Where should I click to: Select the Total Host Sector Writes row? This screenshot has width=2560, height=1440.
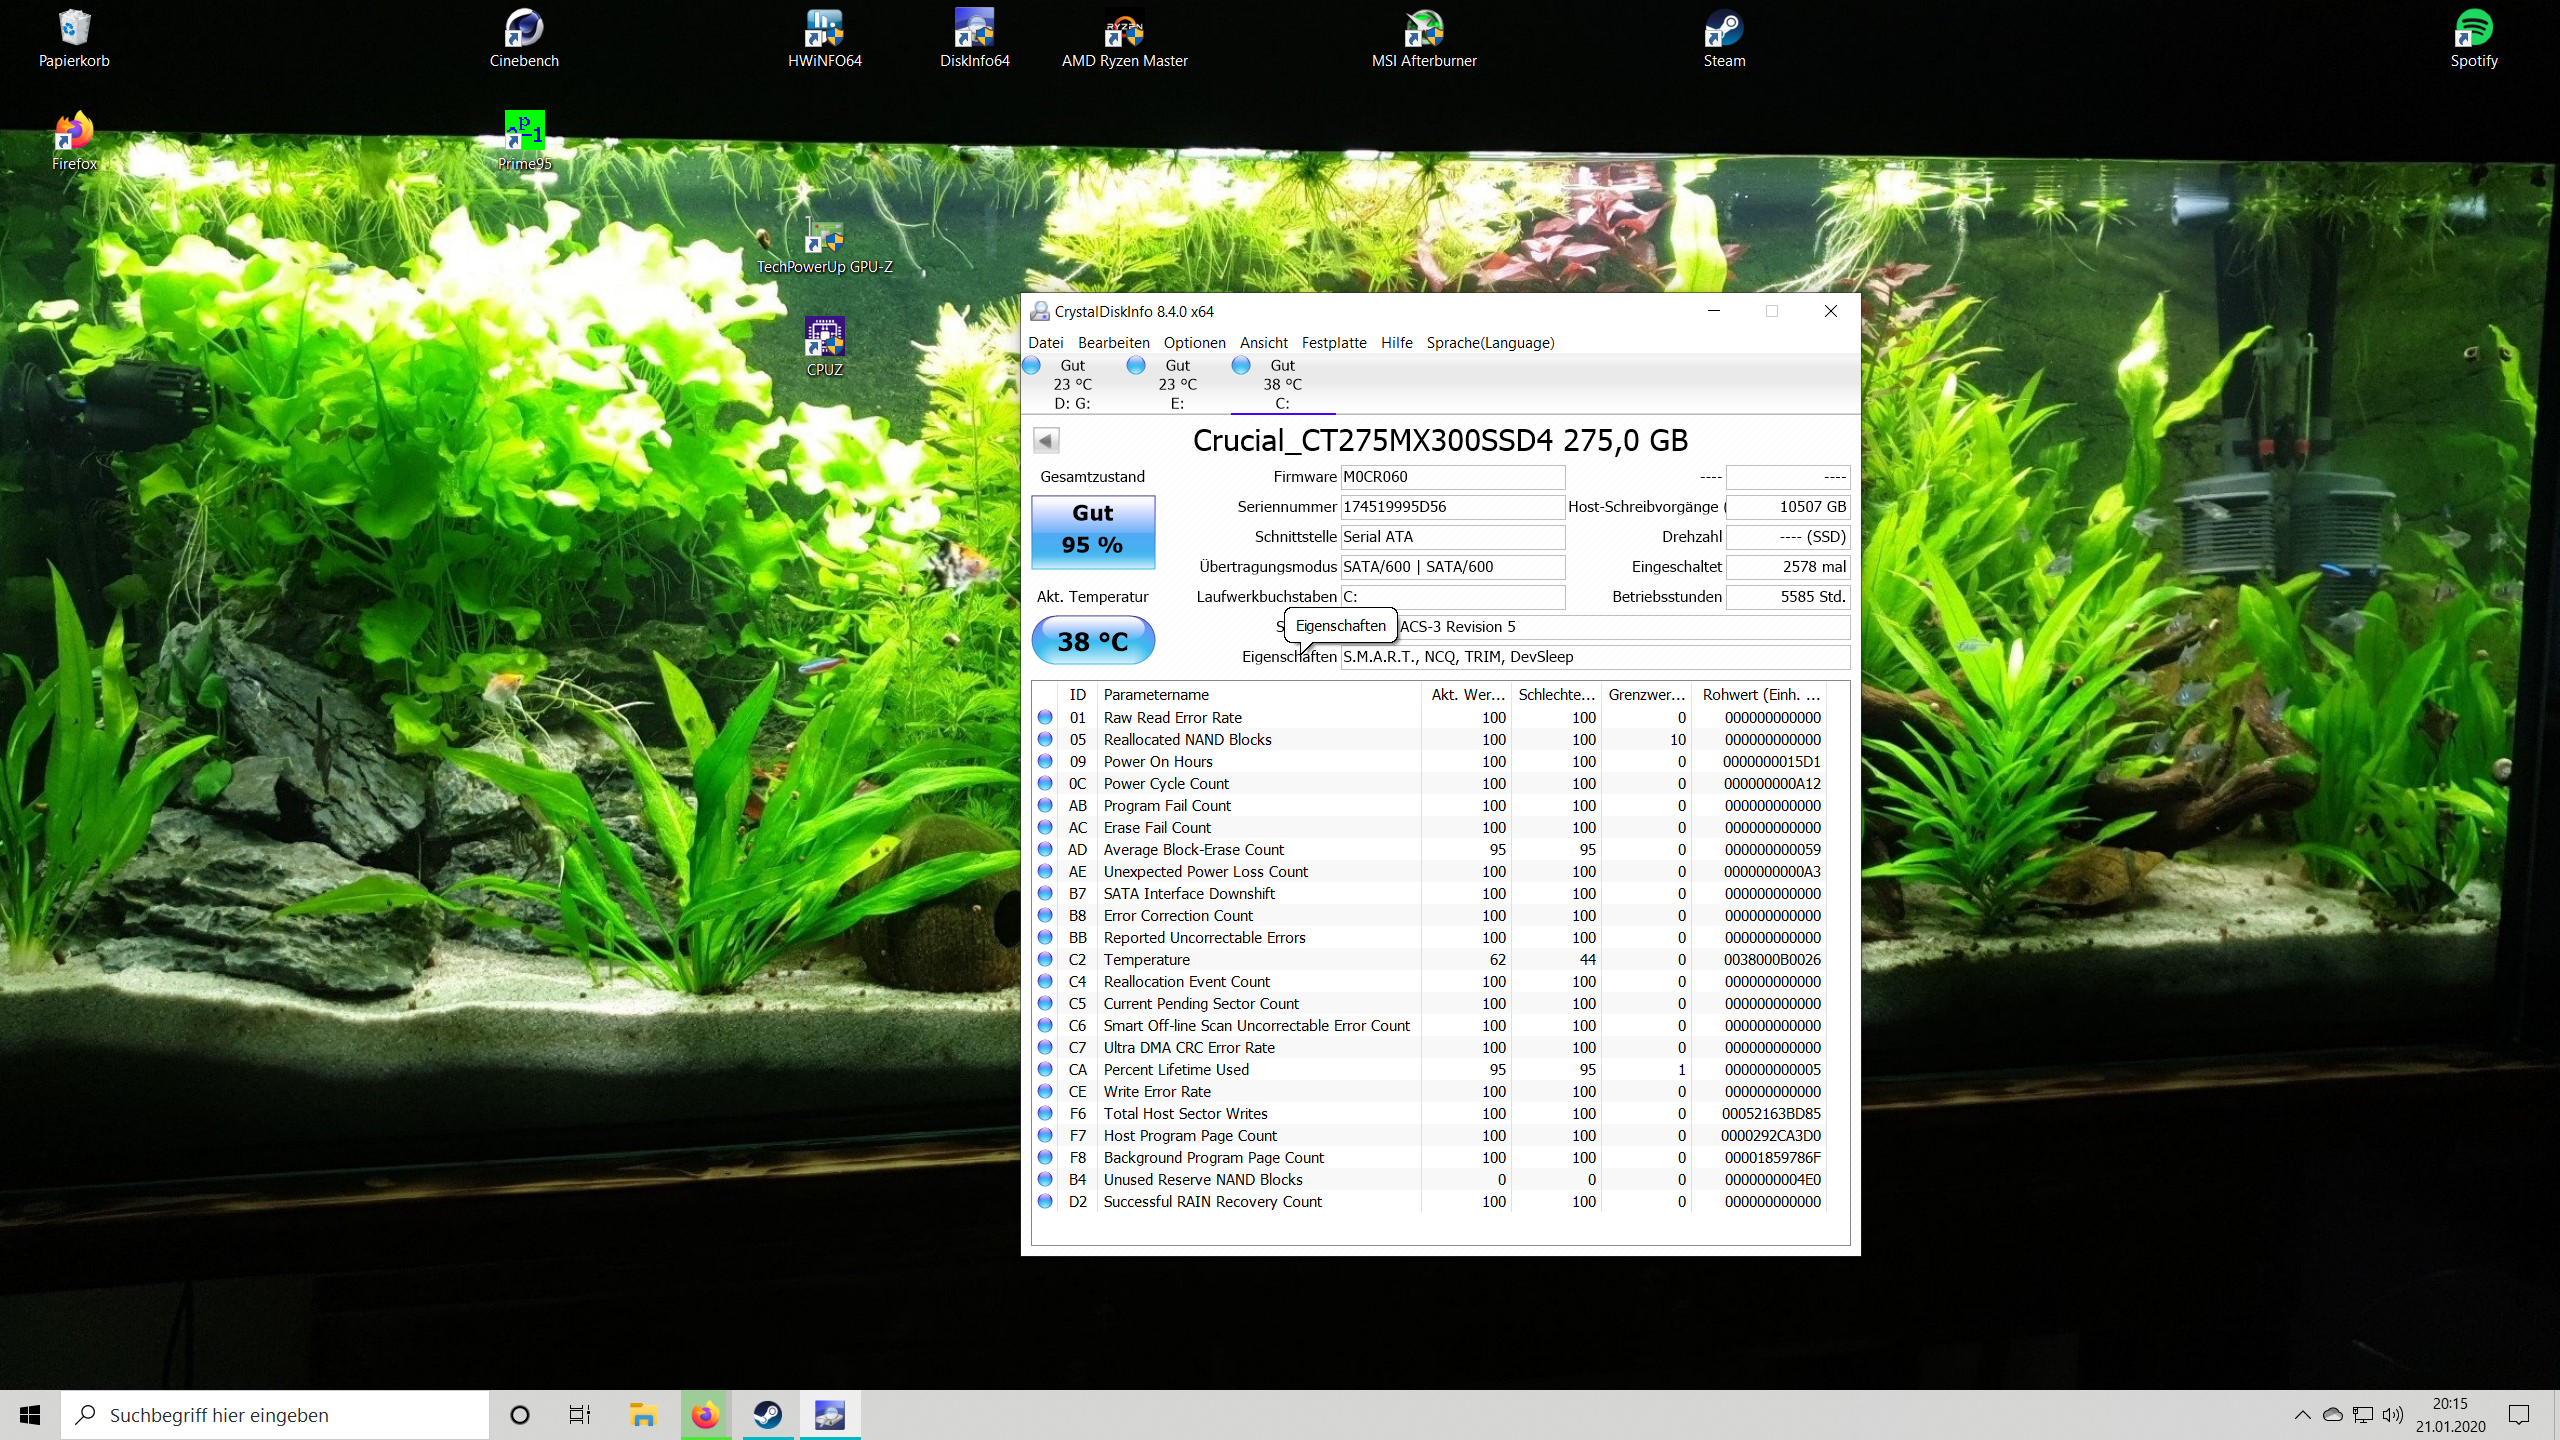coord(1429,1113)
